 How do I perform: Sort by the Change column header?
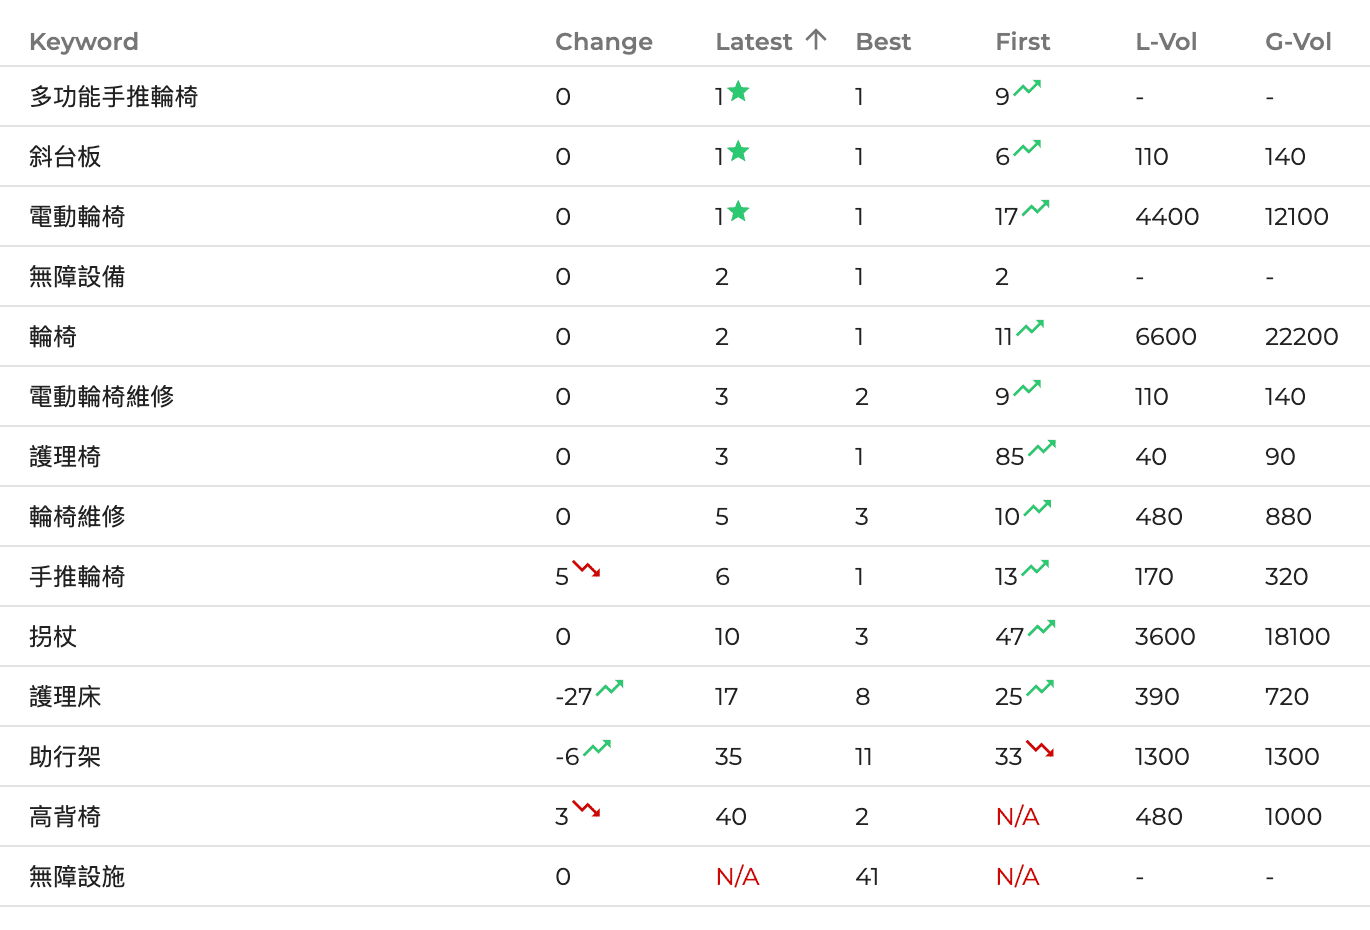click(x=603, y=42)
